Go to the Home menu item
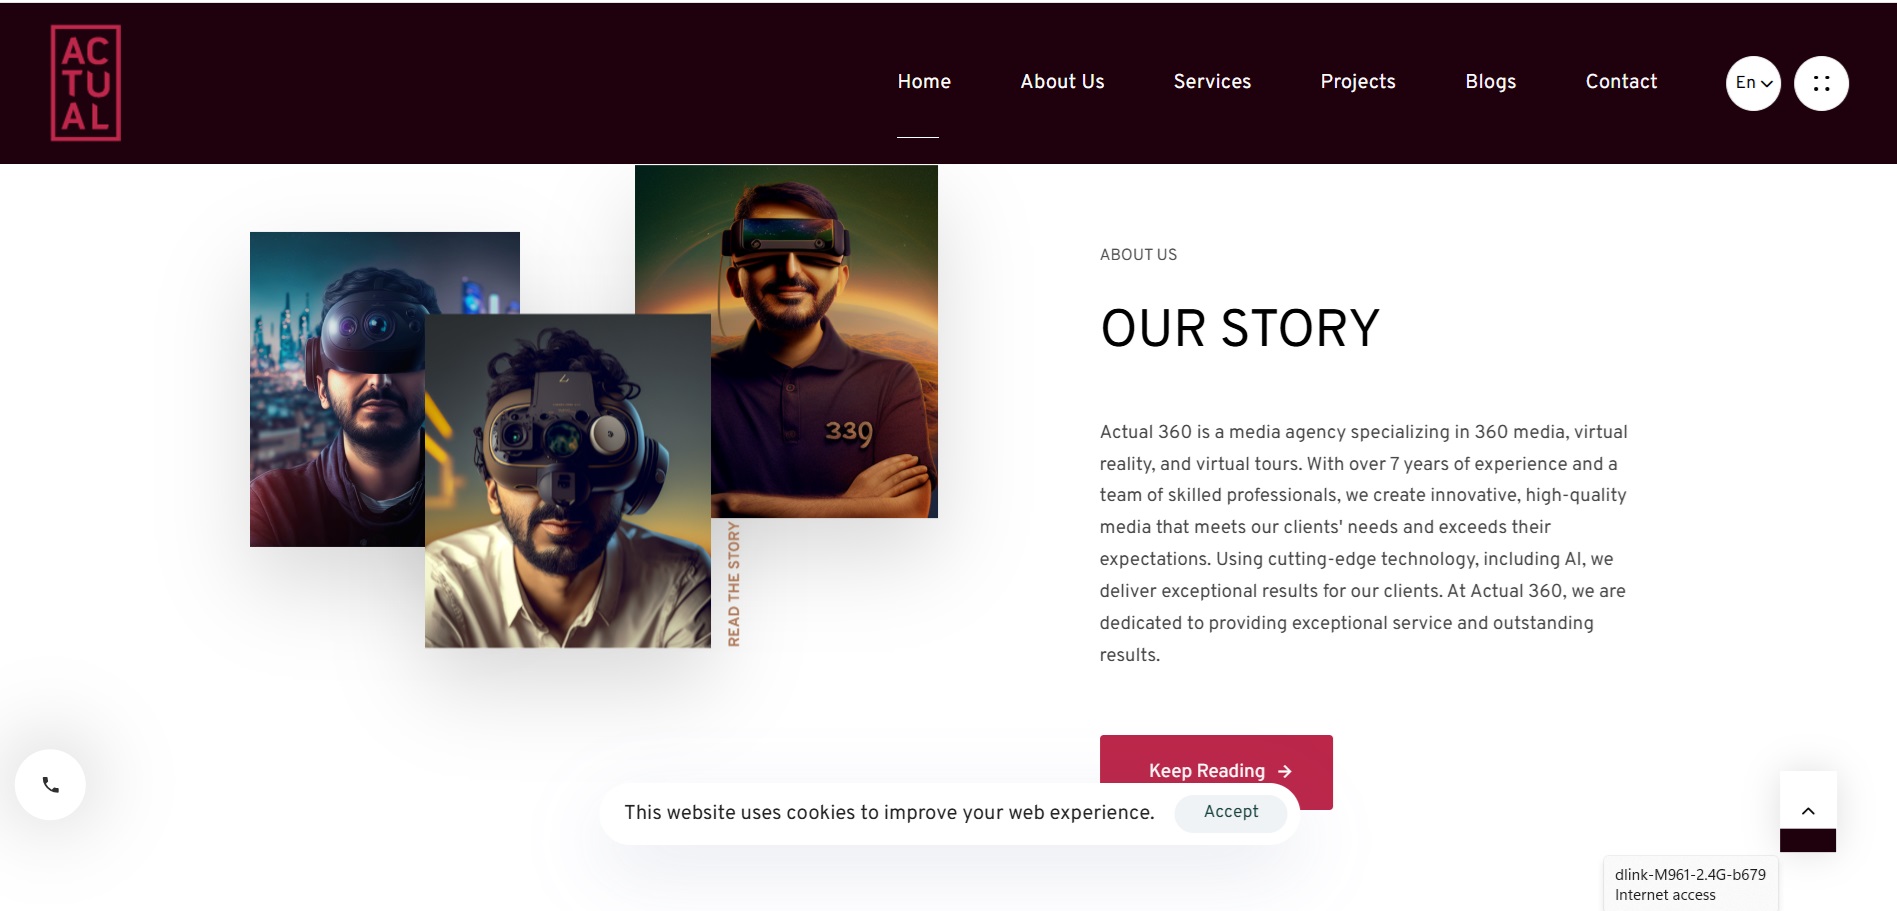This screenshot has width=1897, height=911. 924,82
